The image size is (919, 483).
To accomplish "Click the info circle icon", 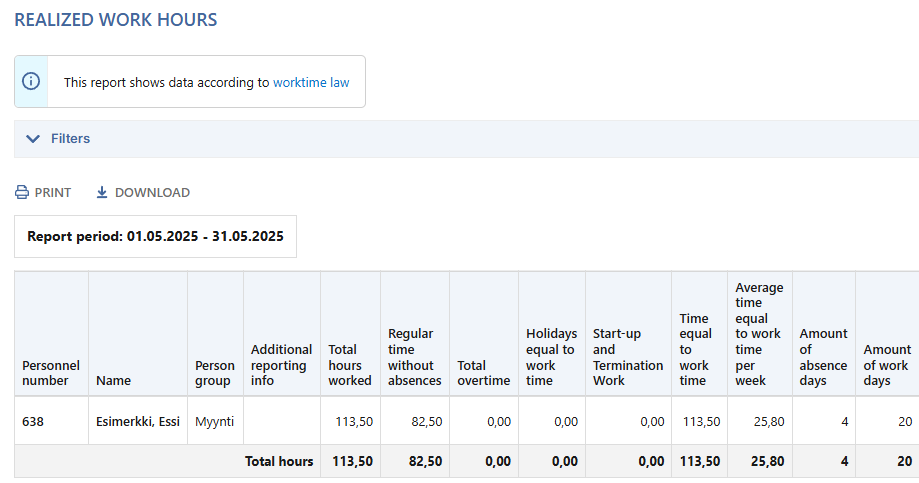I will pyautogui.click(x=31, y=81).
